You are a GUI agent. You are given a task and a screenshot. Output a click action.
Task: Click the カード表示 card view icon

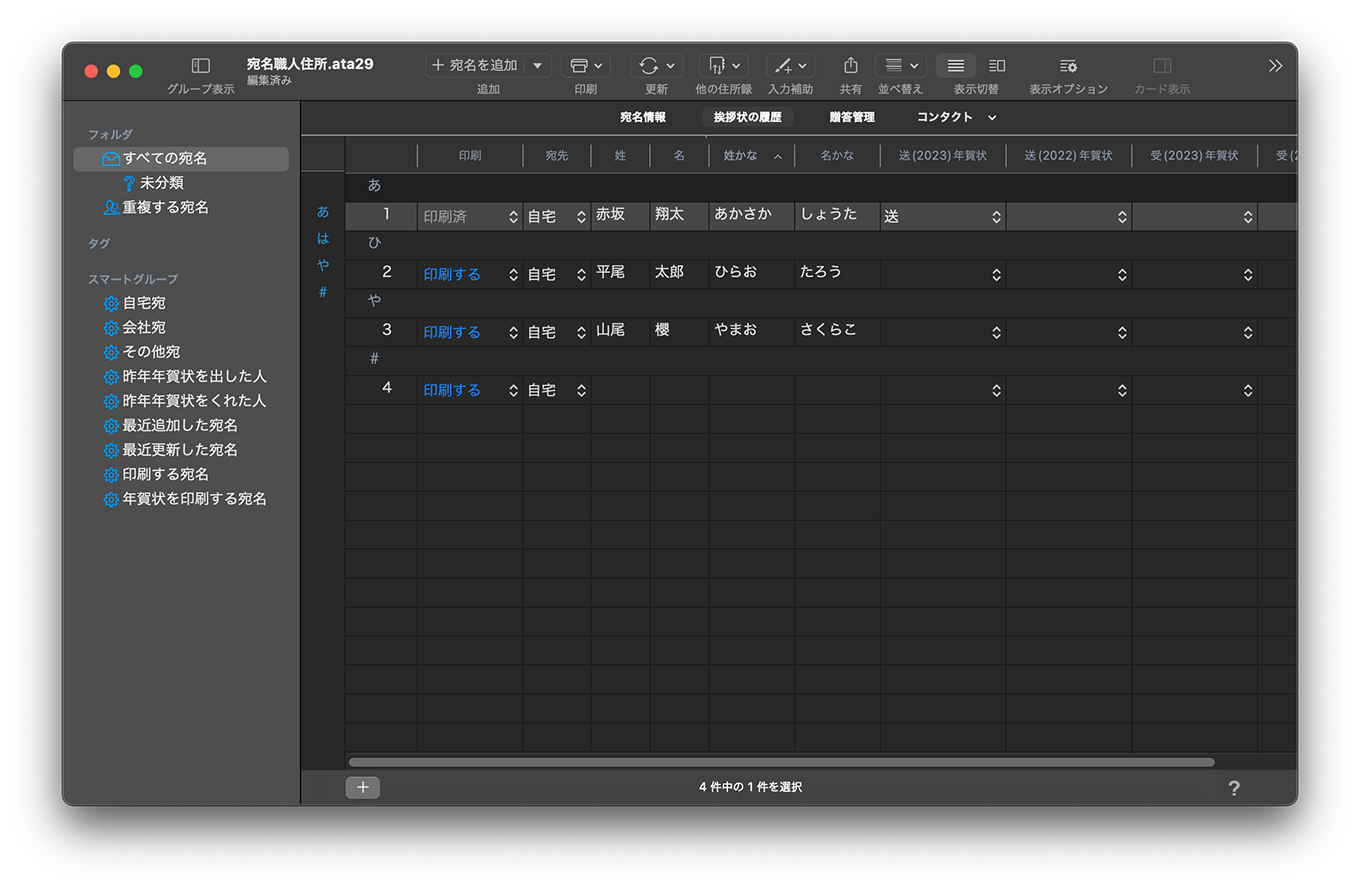pos(1162,66)
